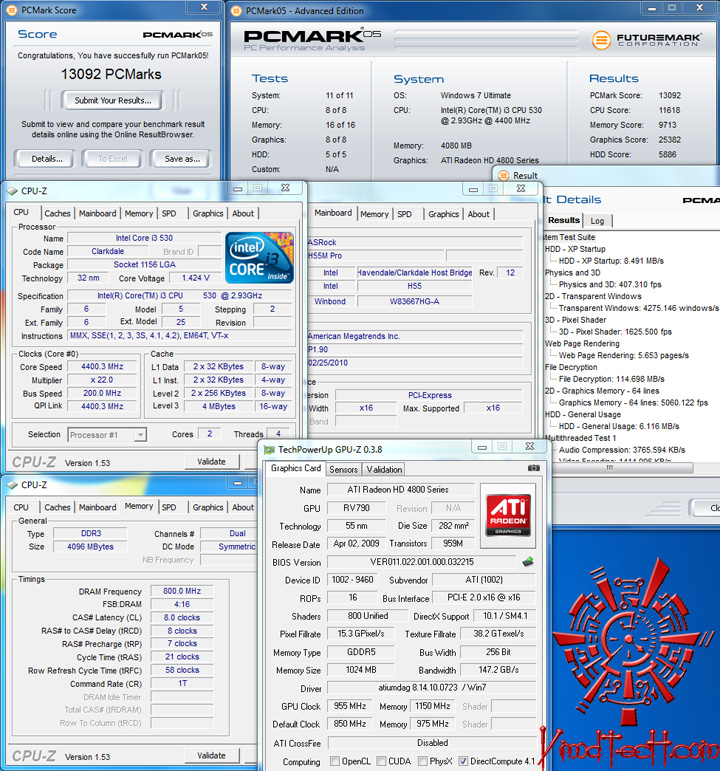Select the Physics and 3D tree entry

pos(572,272)
